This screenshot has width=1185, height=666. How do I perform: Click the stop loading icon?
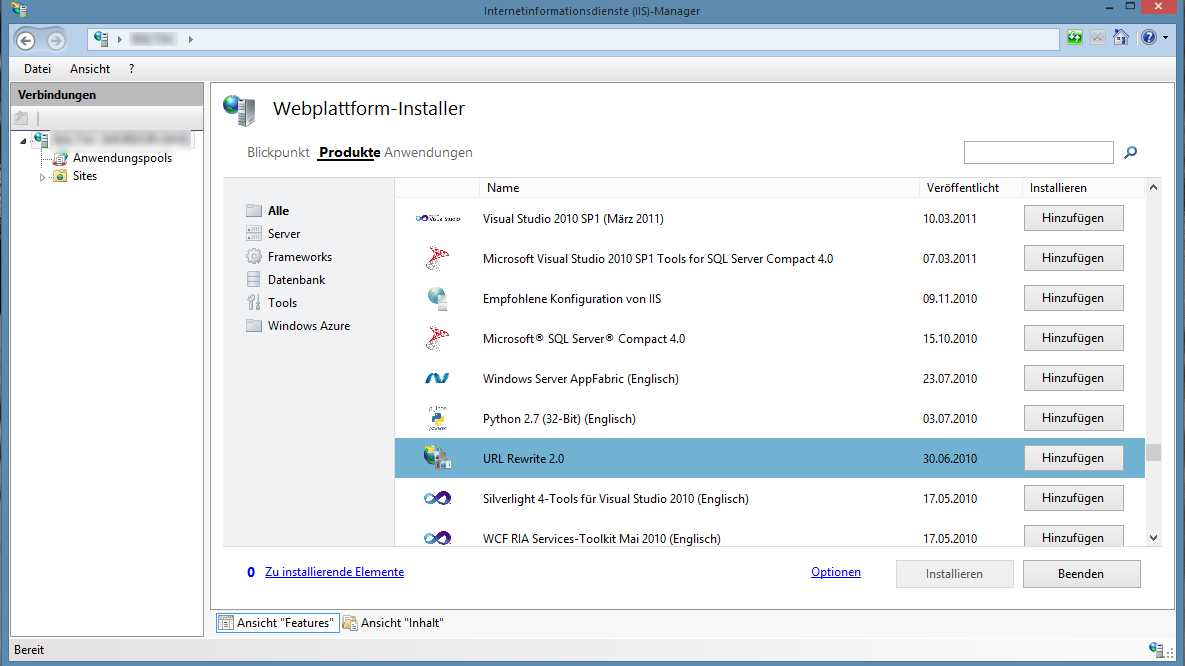(x=1098, y=38)
